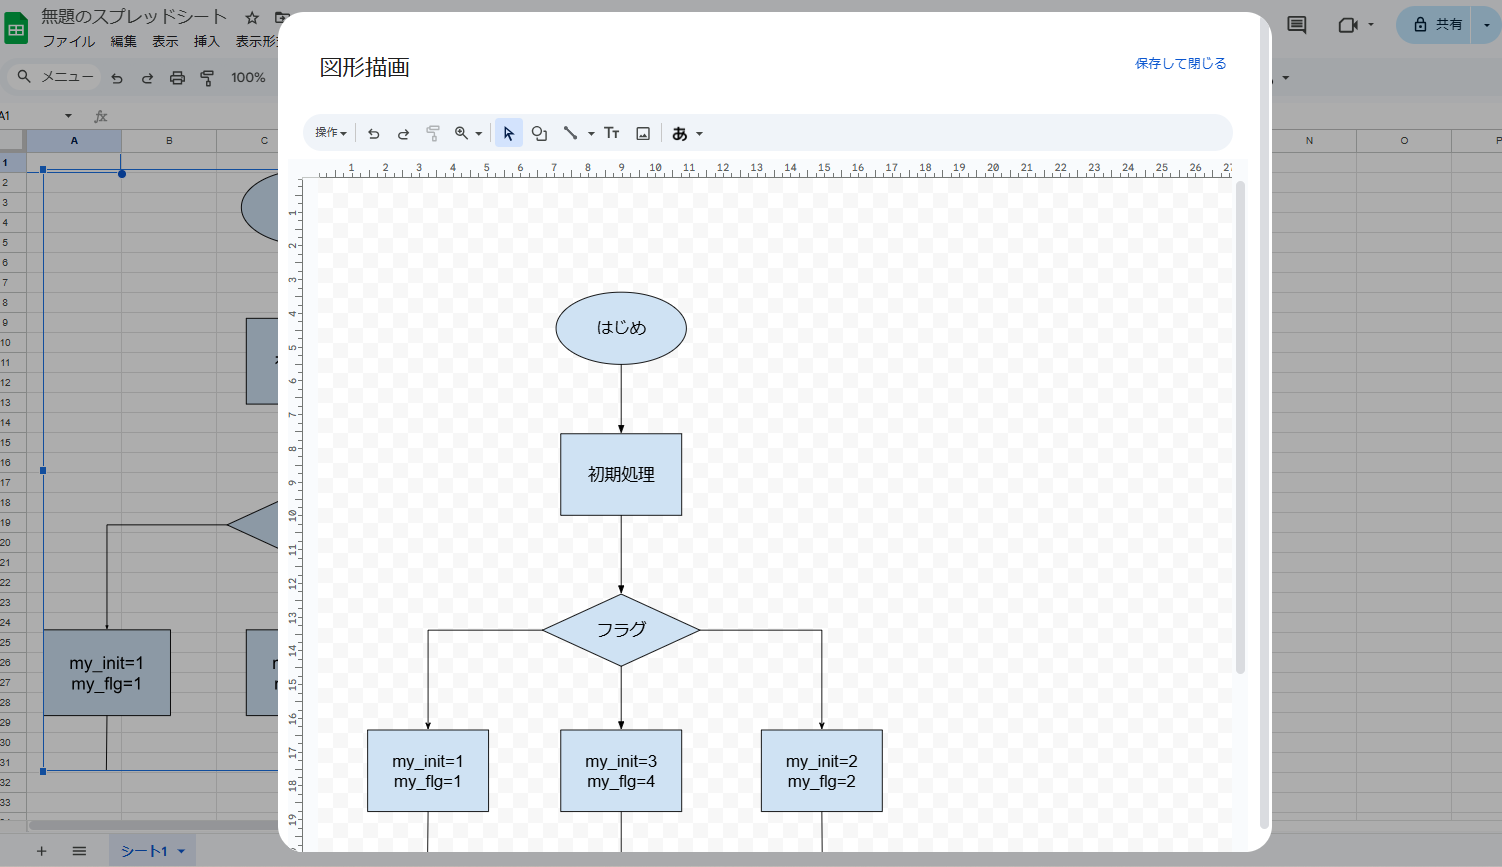This screenshot has height=867, width=1502.
Task: Click column N header in the spreadsheet
Action: (x=1309, y=141)
